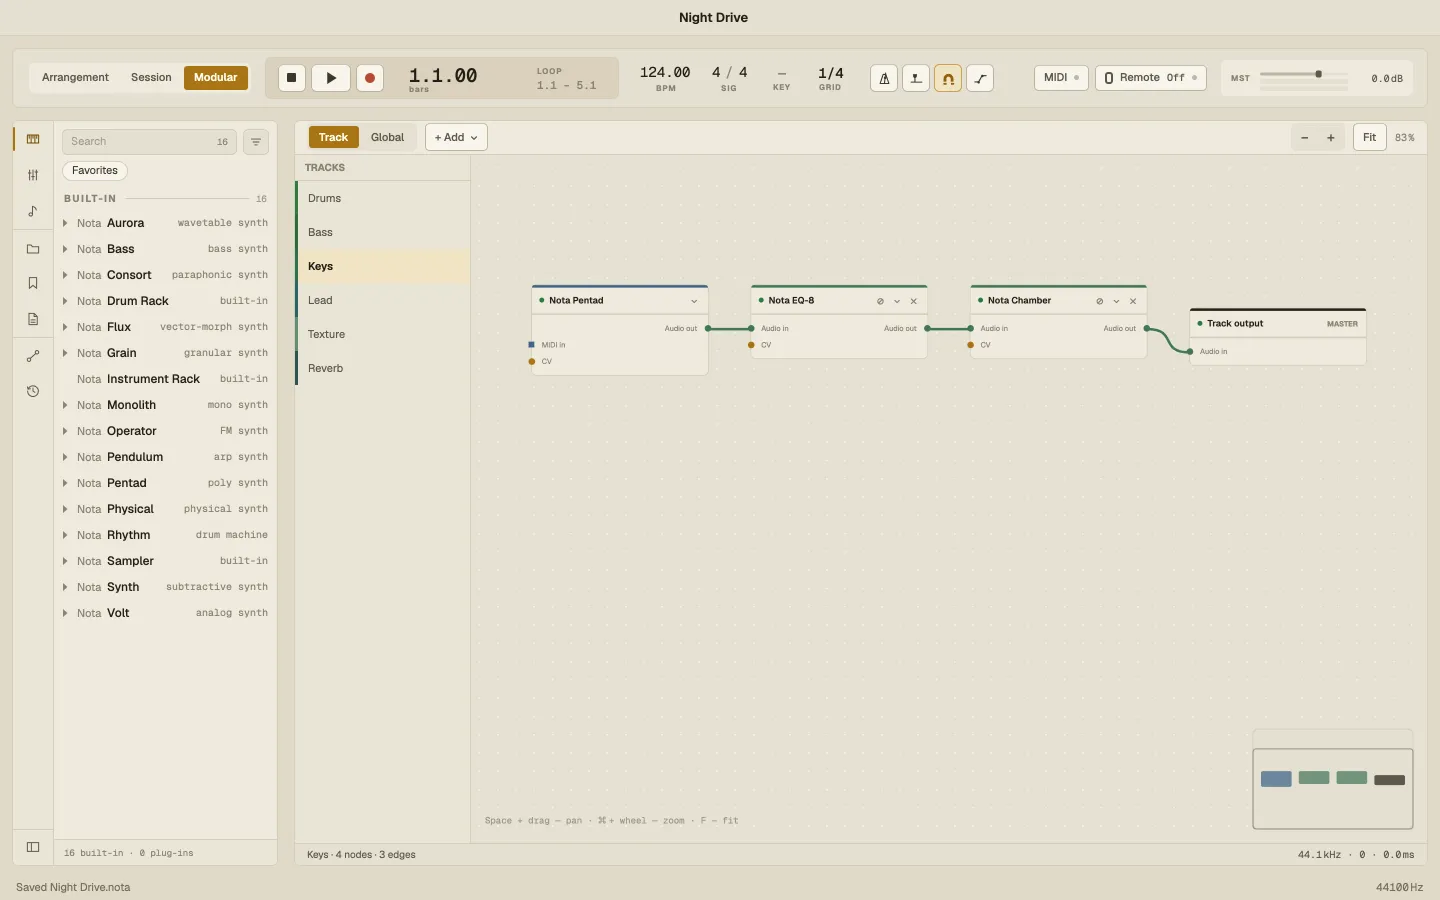Switch to Session view
This screenshot has width=1440, height=900.
151,78
